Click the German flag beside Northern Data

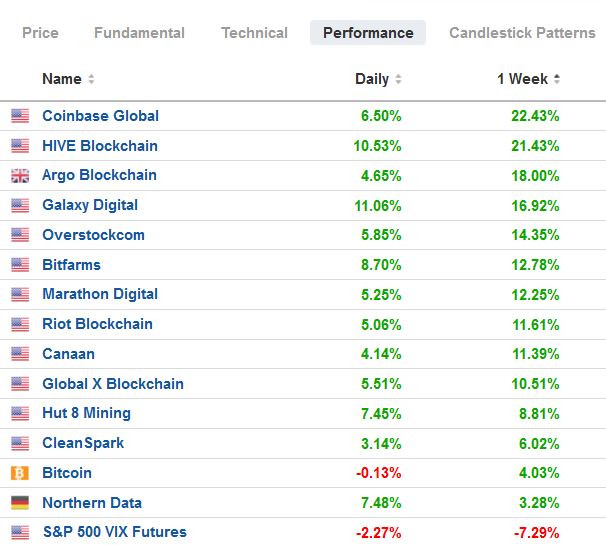[x=20, y=503]
